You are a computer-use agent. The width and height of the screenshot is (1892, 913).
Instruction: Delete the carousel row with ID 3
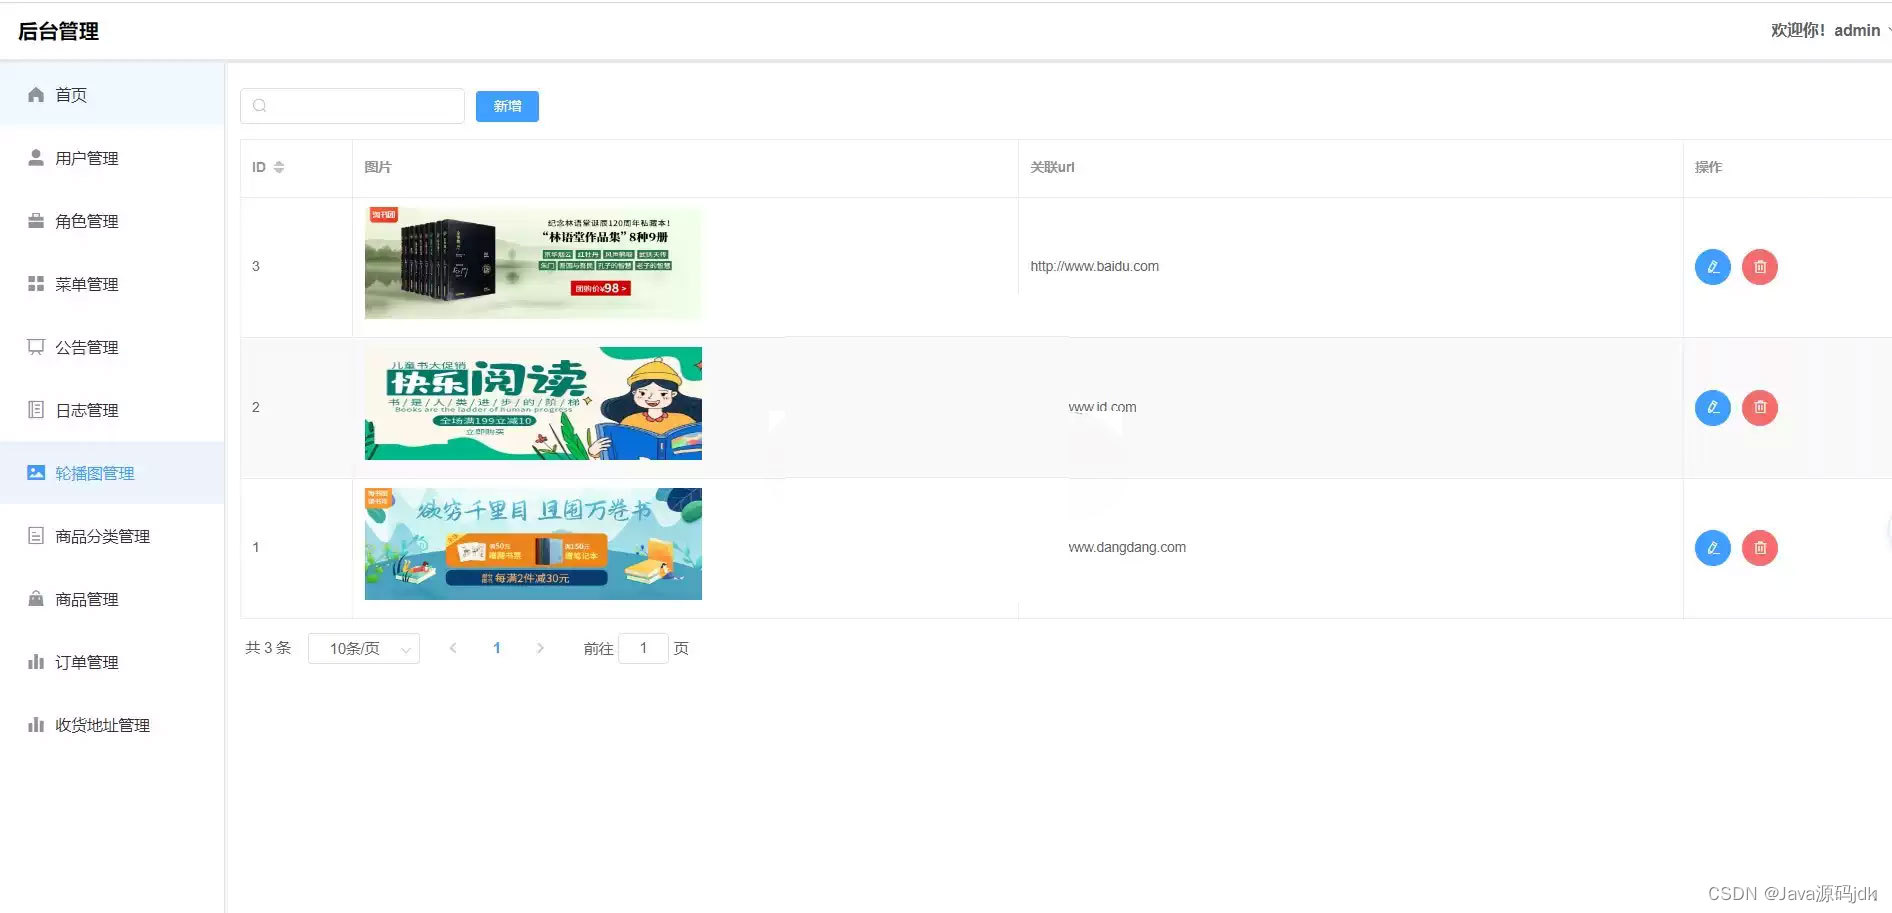(x=1760, y=267)
